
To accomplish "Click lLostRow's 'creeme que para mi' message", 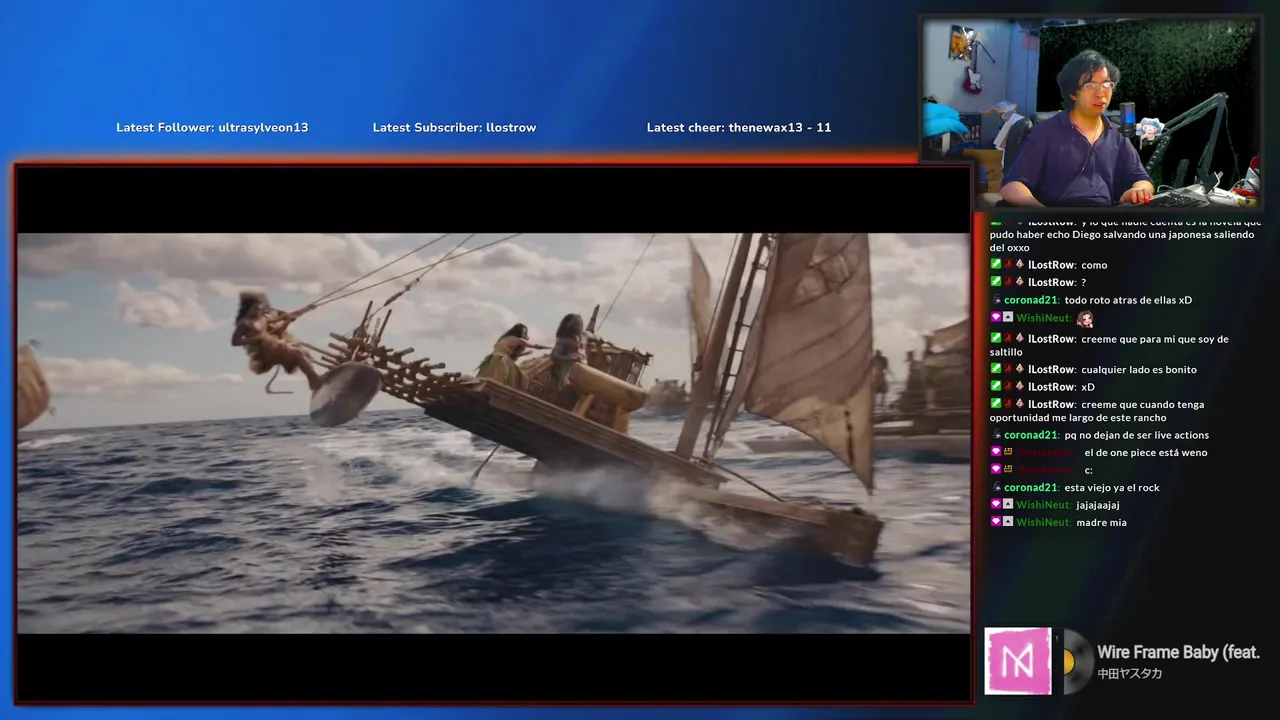I will click(x=1110, y=345).
